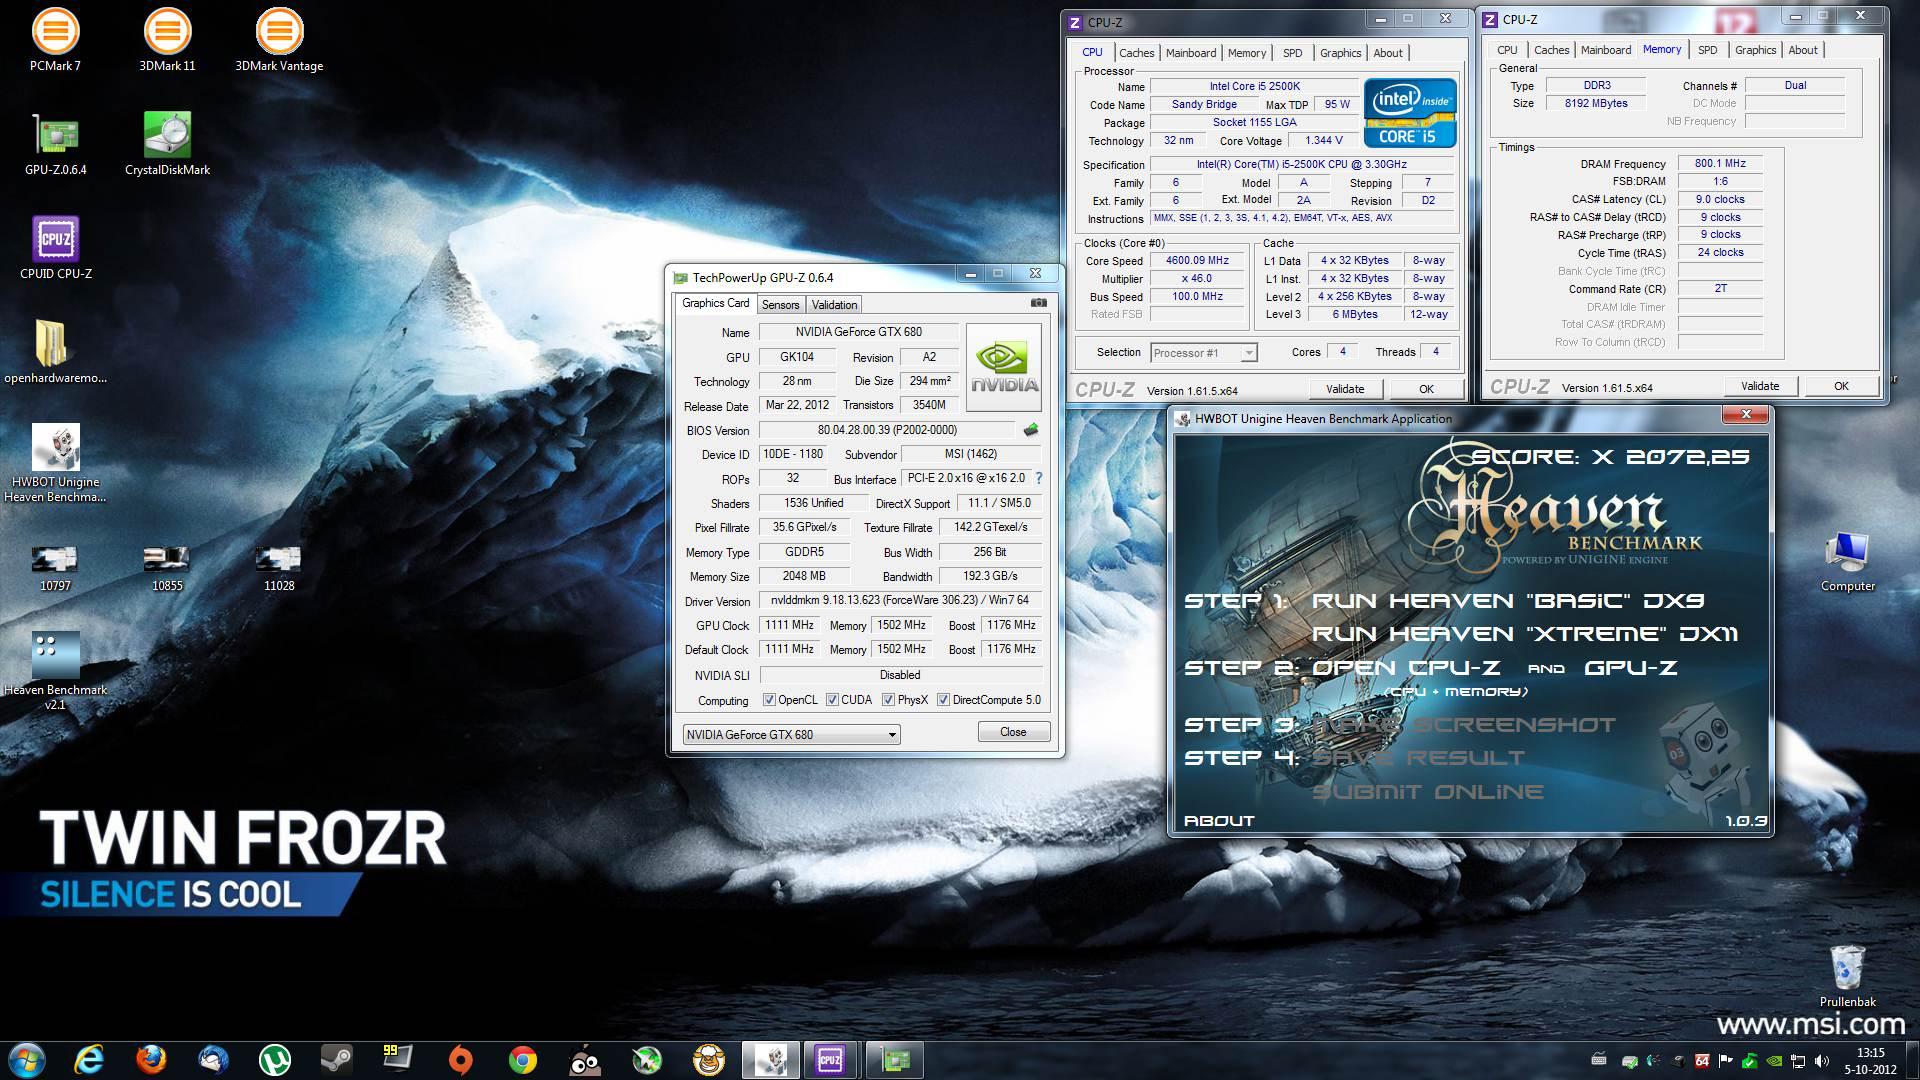Click the DRAM Frequency 800.1 MHz value
Image resolution: width=1920 pixels, height=1080 pixels.
click(x=1720, y=164)
